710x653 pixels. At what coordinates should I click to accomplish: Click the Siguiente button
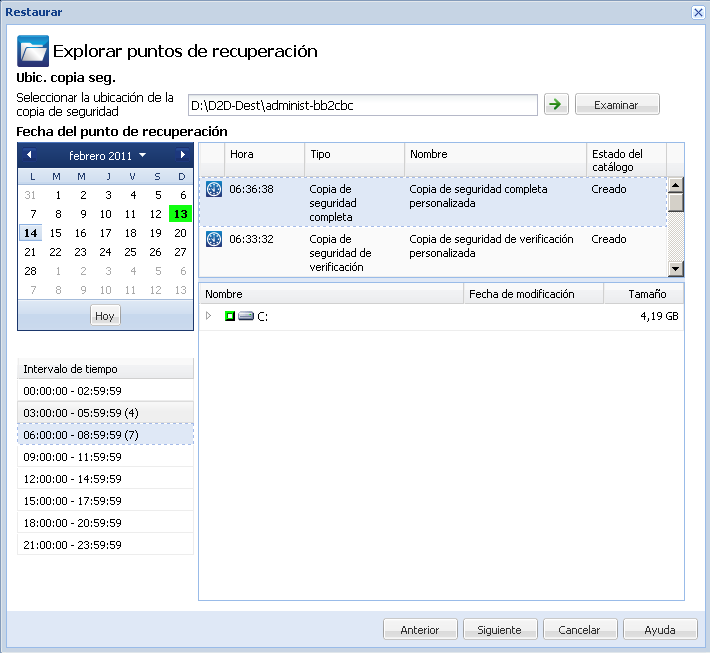pos(500,630)
